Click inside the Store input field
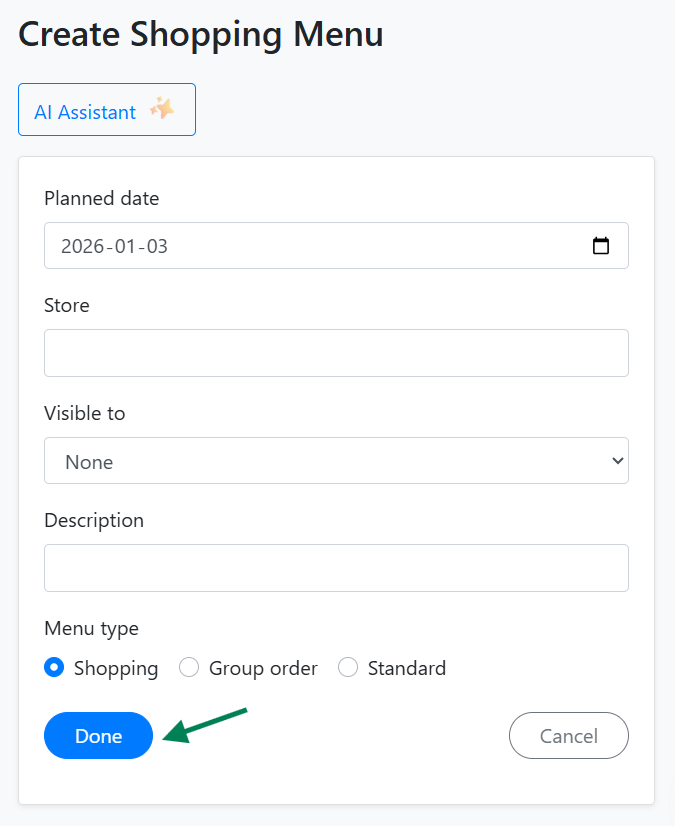 tap(336, 352)
